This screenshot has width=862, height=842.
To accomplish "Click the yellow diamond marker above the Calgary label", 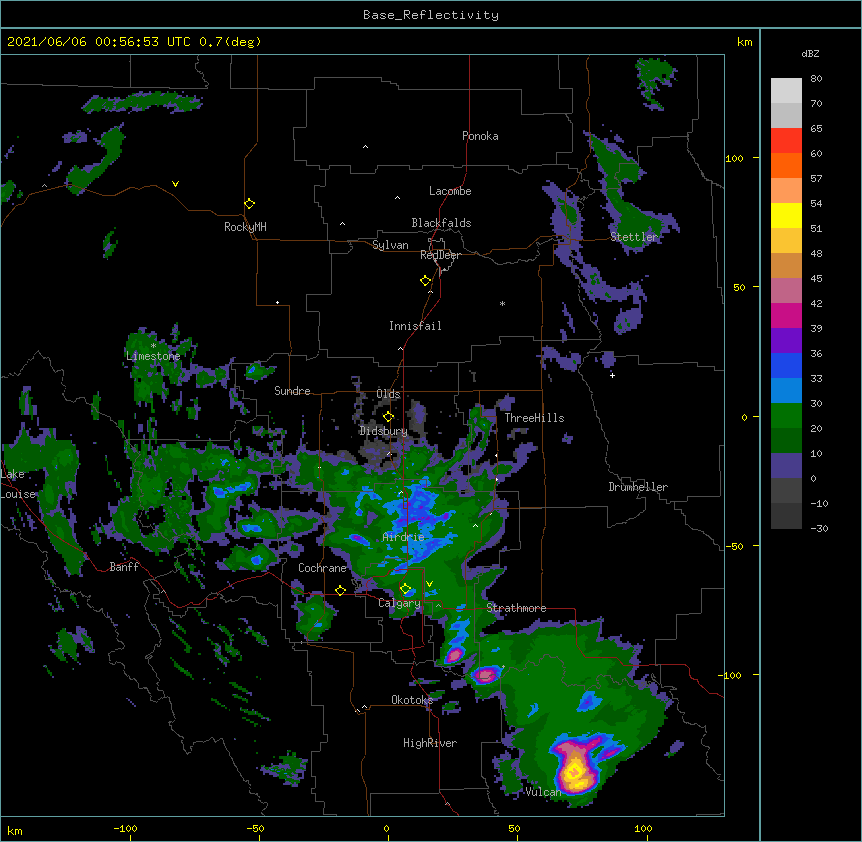I will [405, 589].
